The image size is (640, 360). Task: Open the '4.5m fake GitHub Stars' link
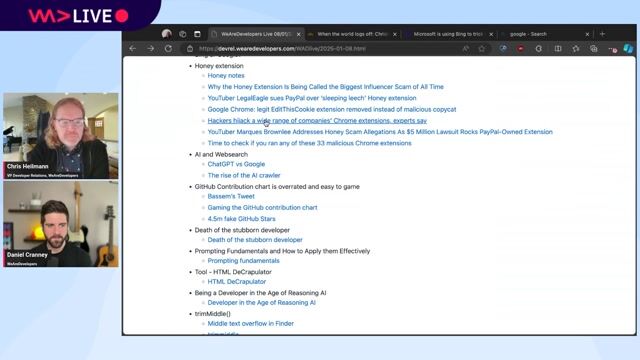(x=242, y=219)
